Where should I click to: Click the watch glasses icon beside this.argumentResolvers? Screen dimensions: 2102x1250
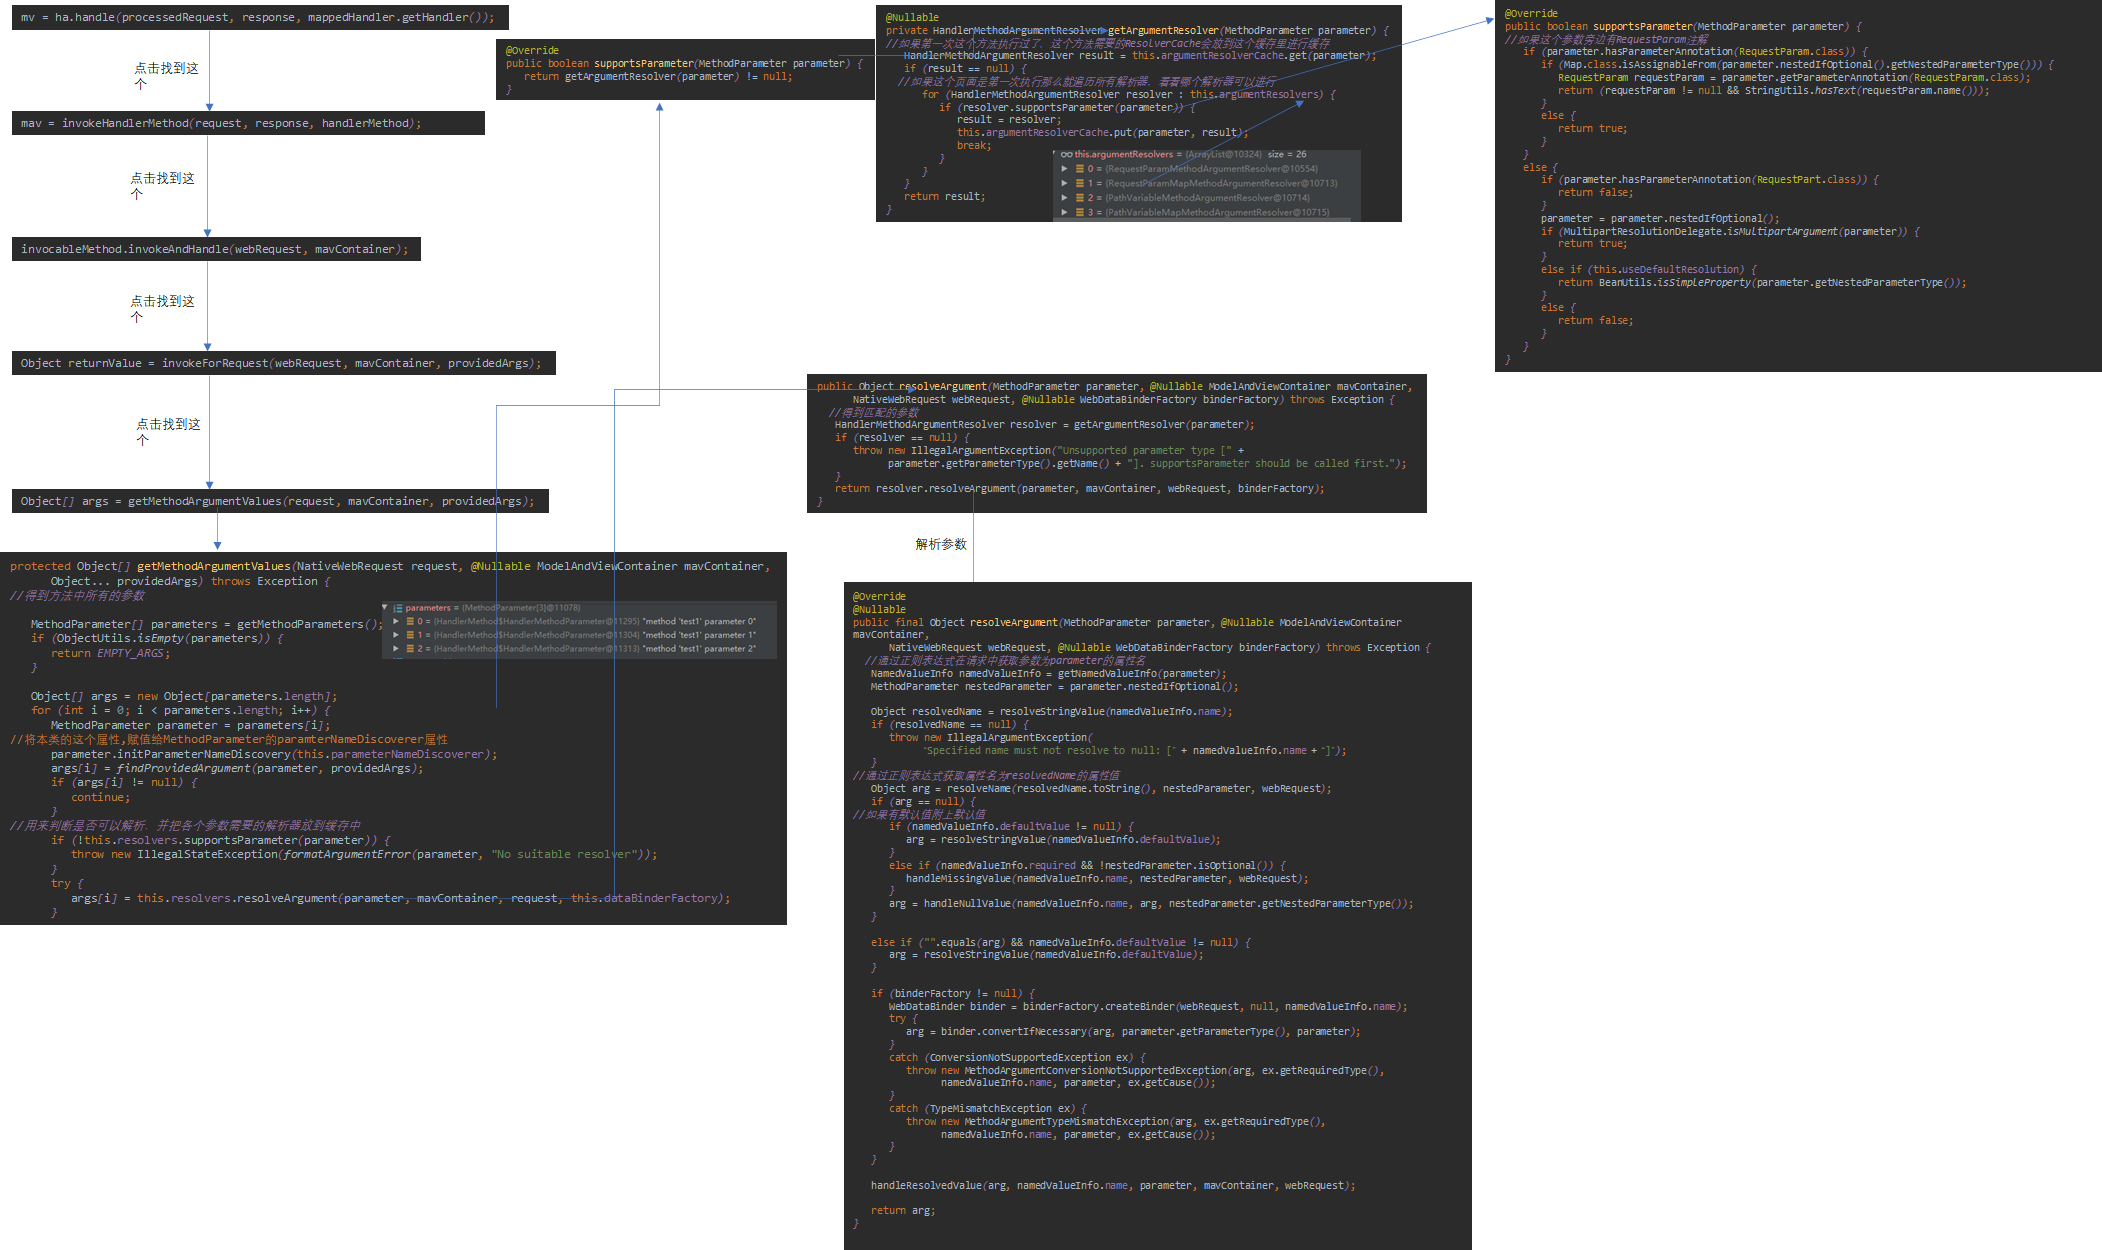1066,155
